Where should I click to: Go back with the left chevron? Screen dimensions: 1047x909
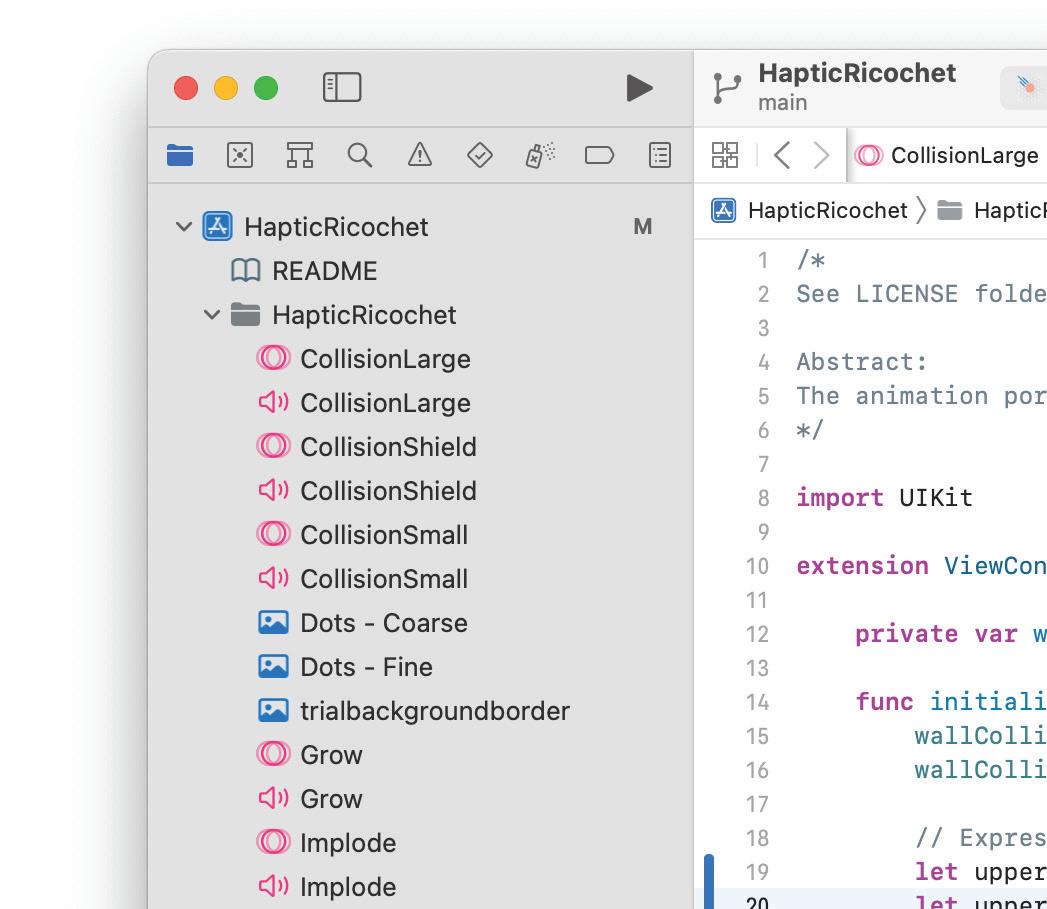tap(783, 155)
